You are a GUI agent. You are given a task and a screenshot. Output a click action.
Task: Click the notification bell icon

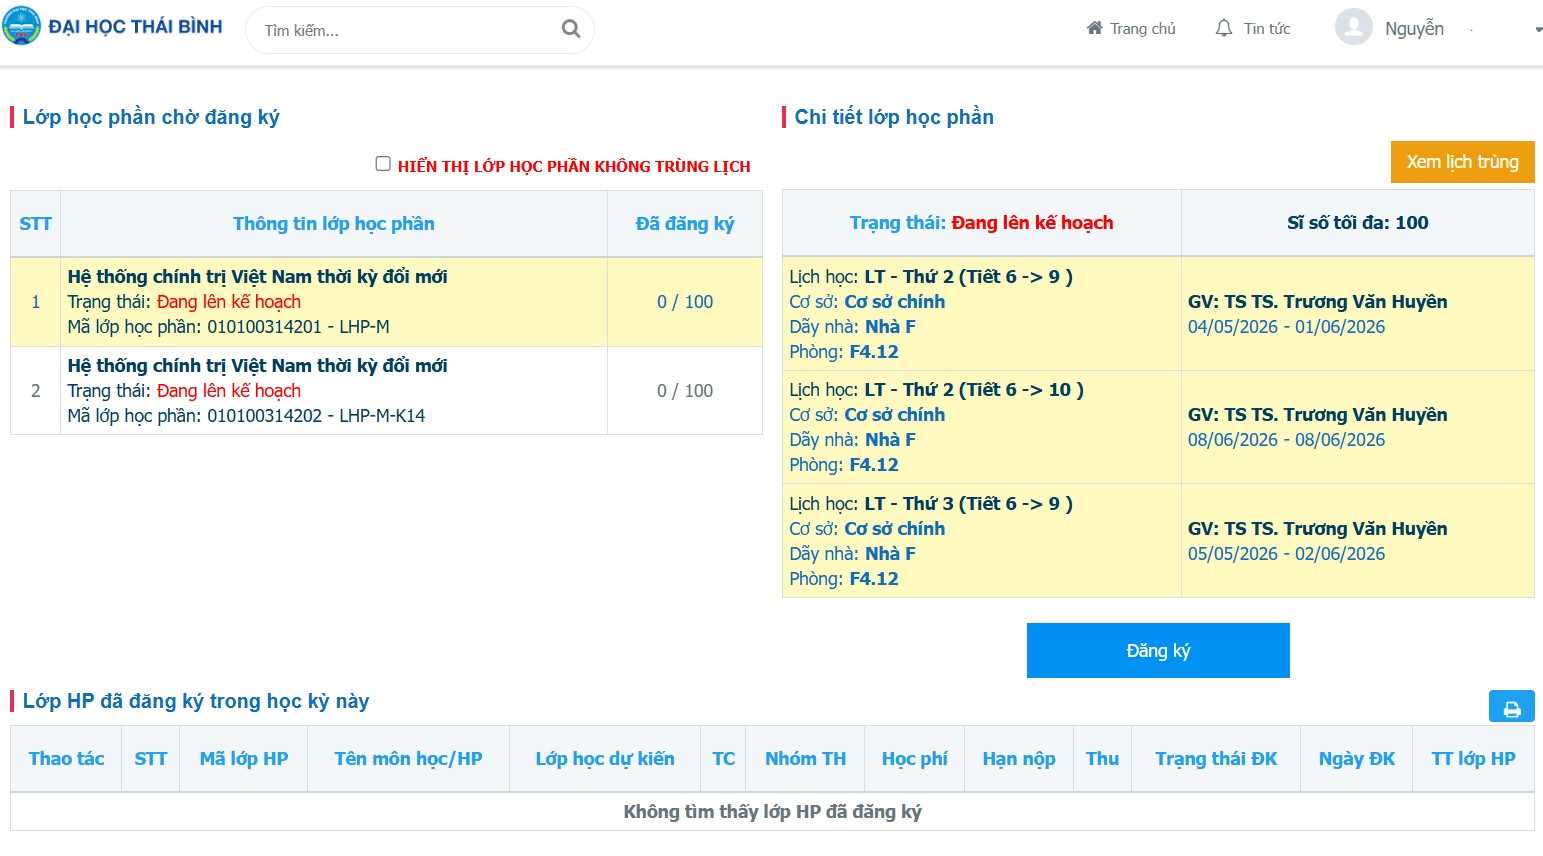pos(1223,28)
